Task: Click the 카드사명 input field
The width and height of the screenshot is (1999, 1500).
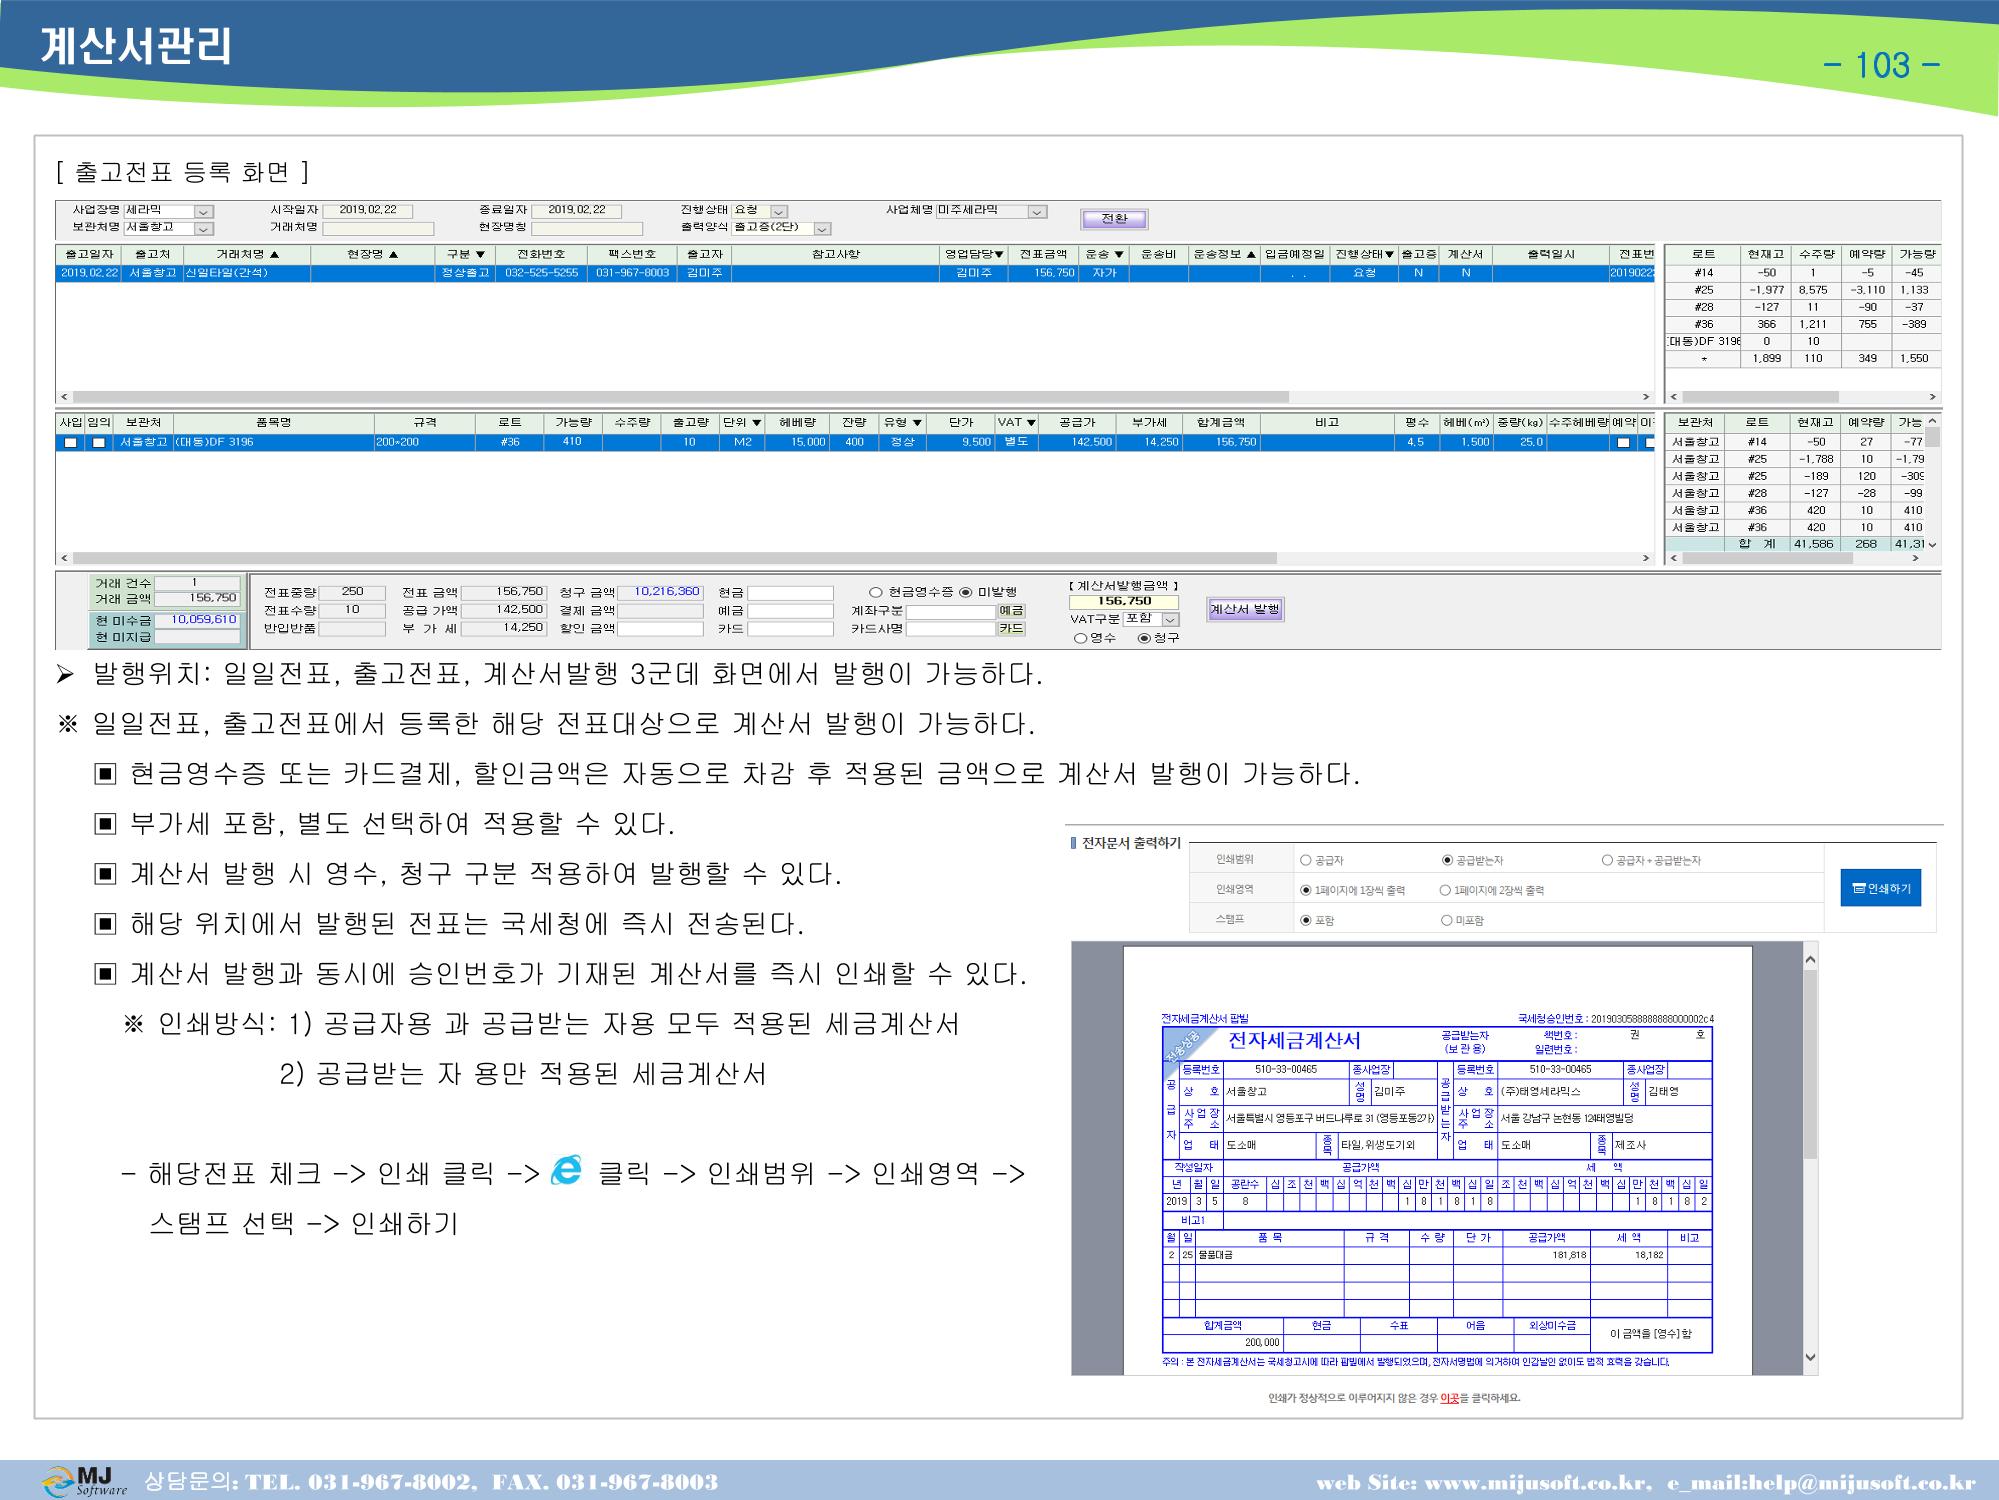Action: [951, 629]
